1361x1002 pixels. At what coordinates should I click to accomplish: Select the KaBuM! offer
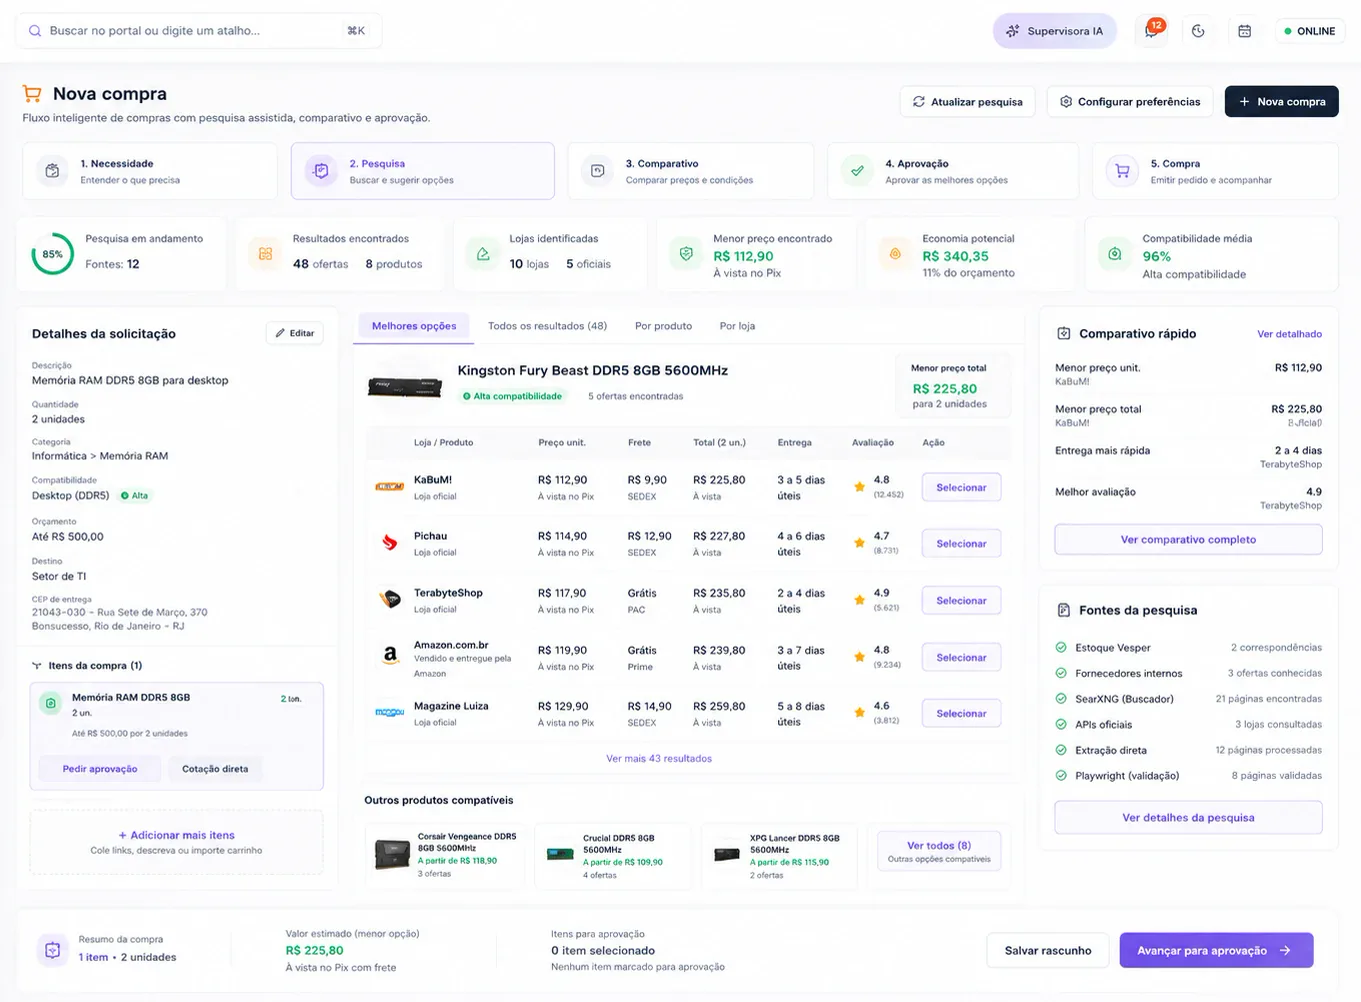coord(961,487)
